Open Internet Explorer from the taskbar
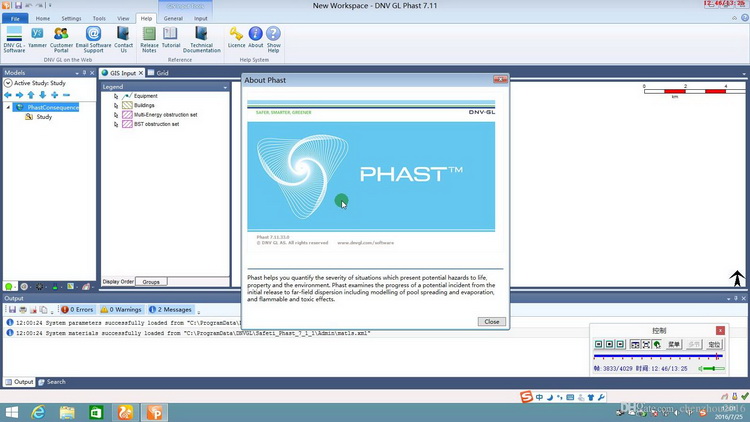 38,412
